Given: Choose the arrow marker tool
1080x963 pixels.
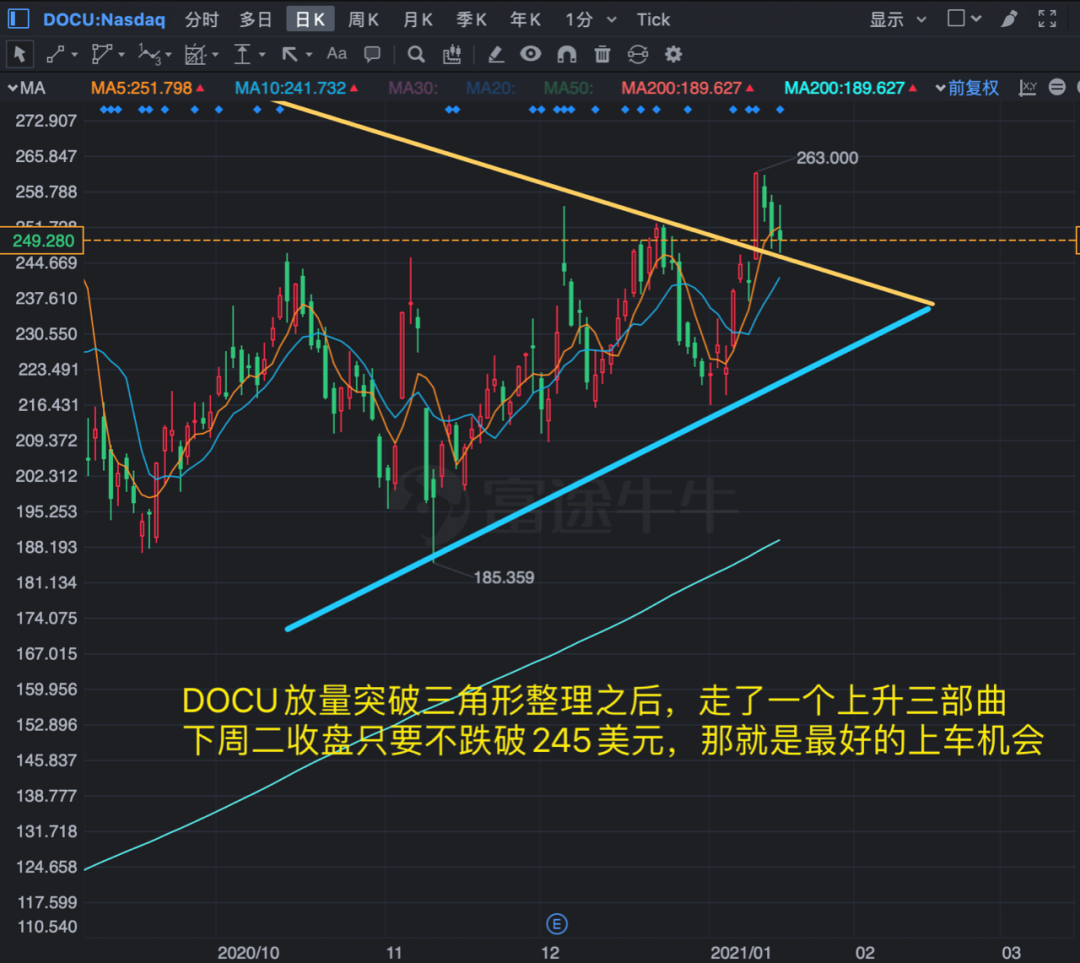Looking at the screenshot, I should coord(290,54).
